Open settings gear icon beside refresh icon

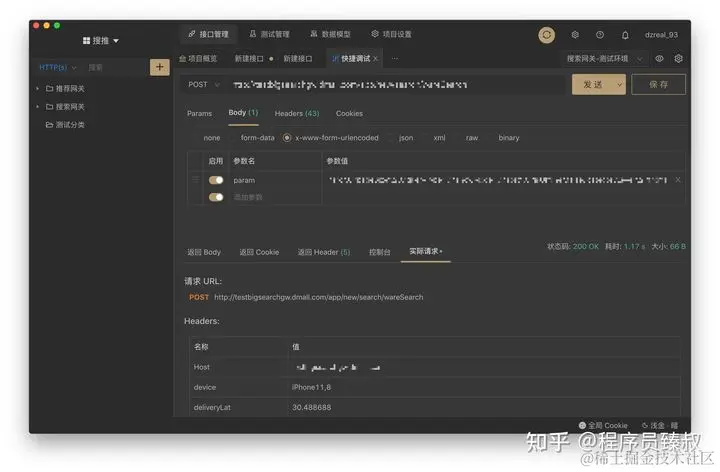tap(575, 35)
